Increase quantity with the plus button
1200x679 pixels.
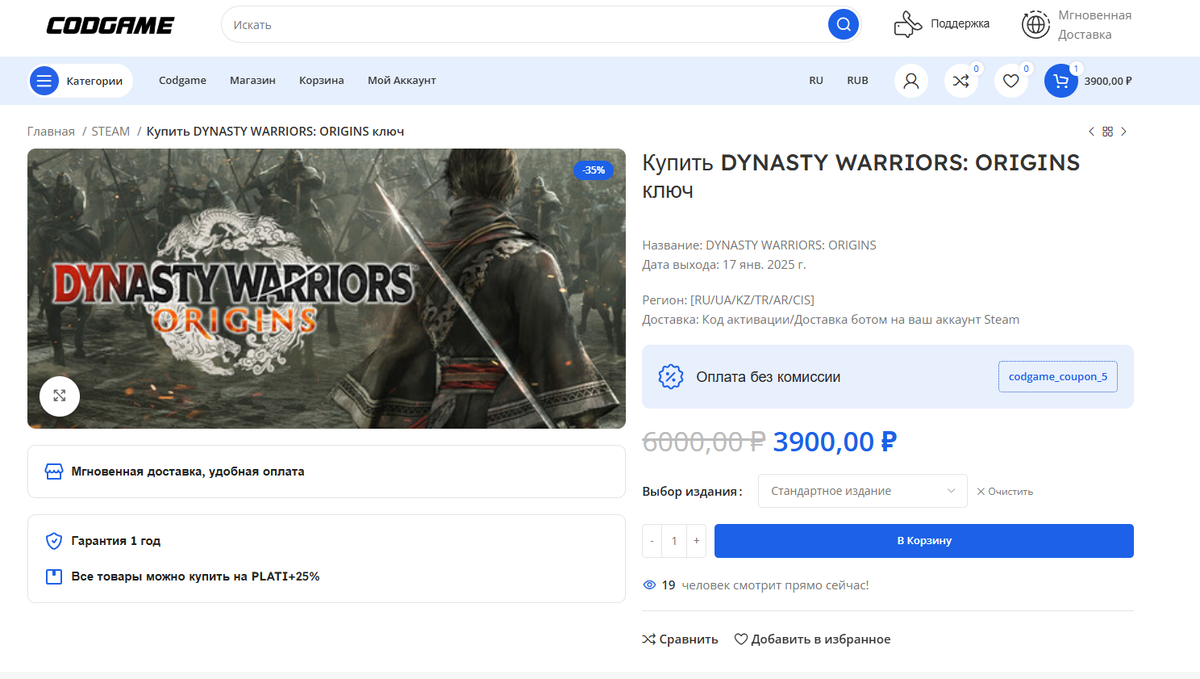[697, 541]
